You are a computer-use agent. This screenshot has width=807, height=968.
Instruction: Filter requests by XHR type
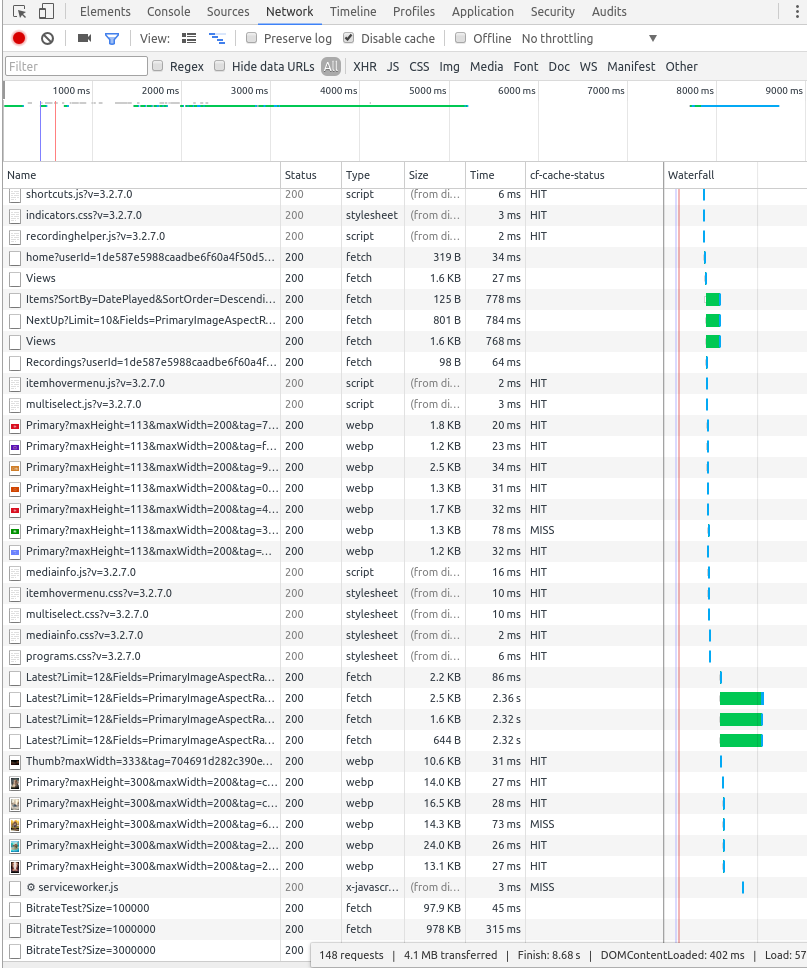[365, 66]
